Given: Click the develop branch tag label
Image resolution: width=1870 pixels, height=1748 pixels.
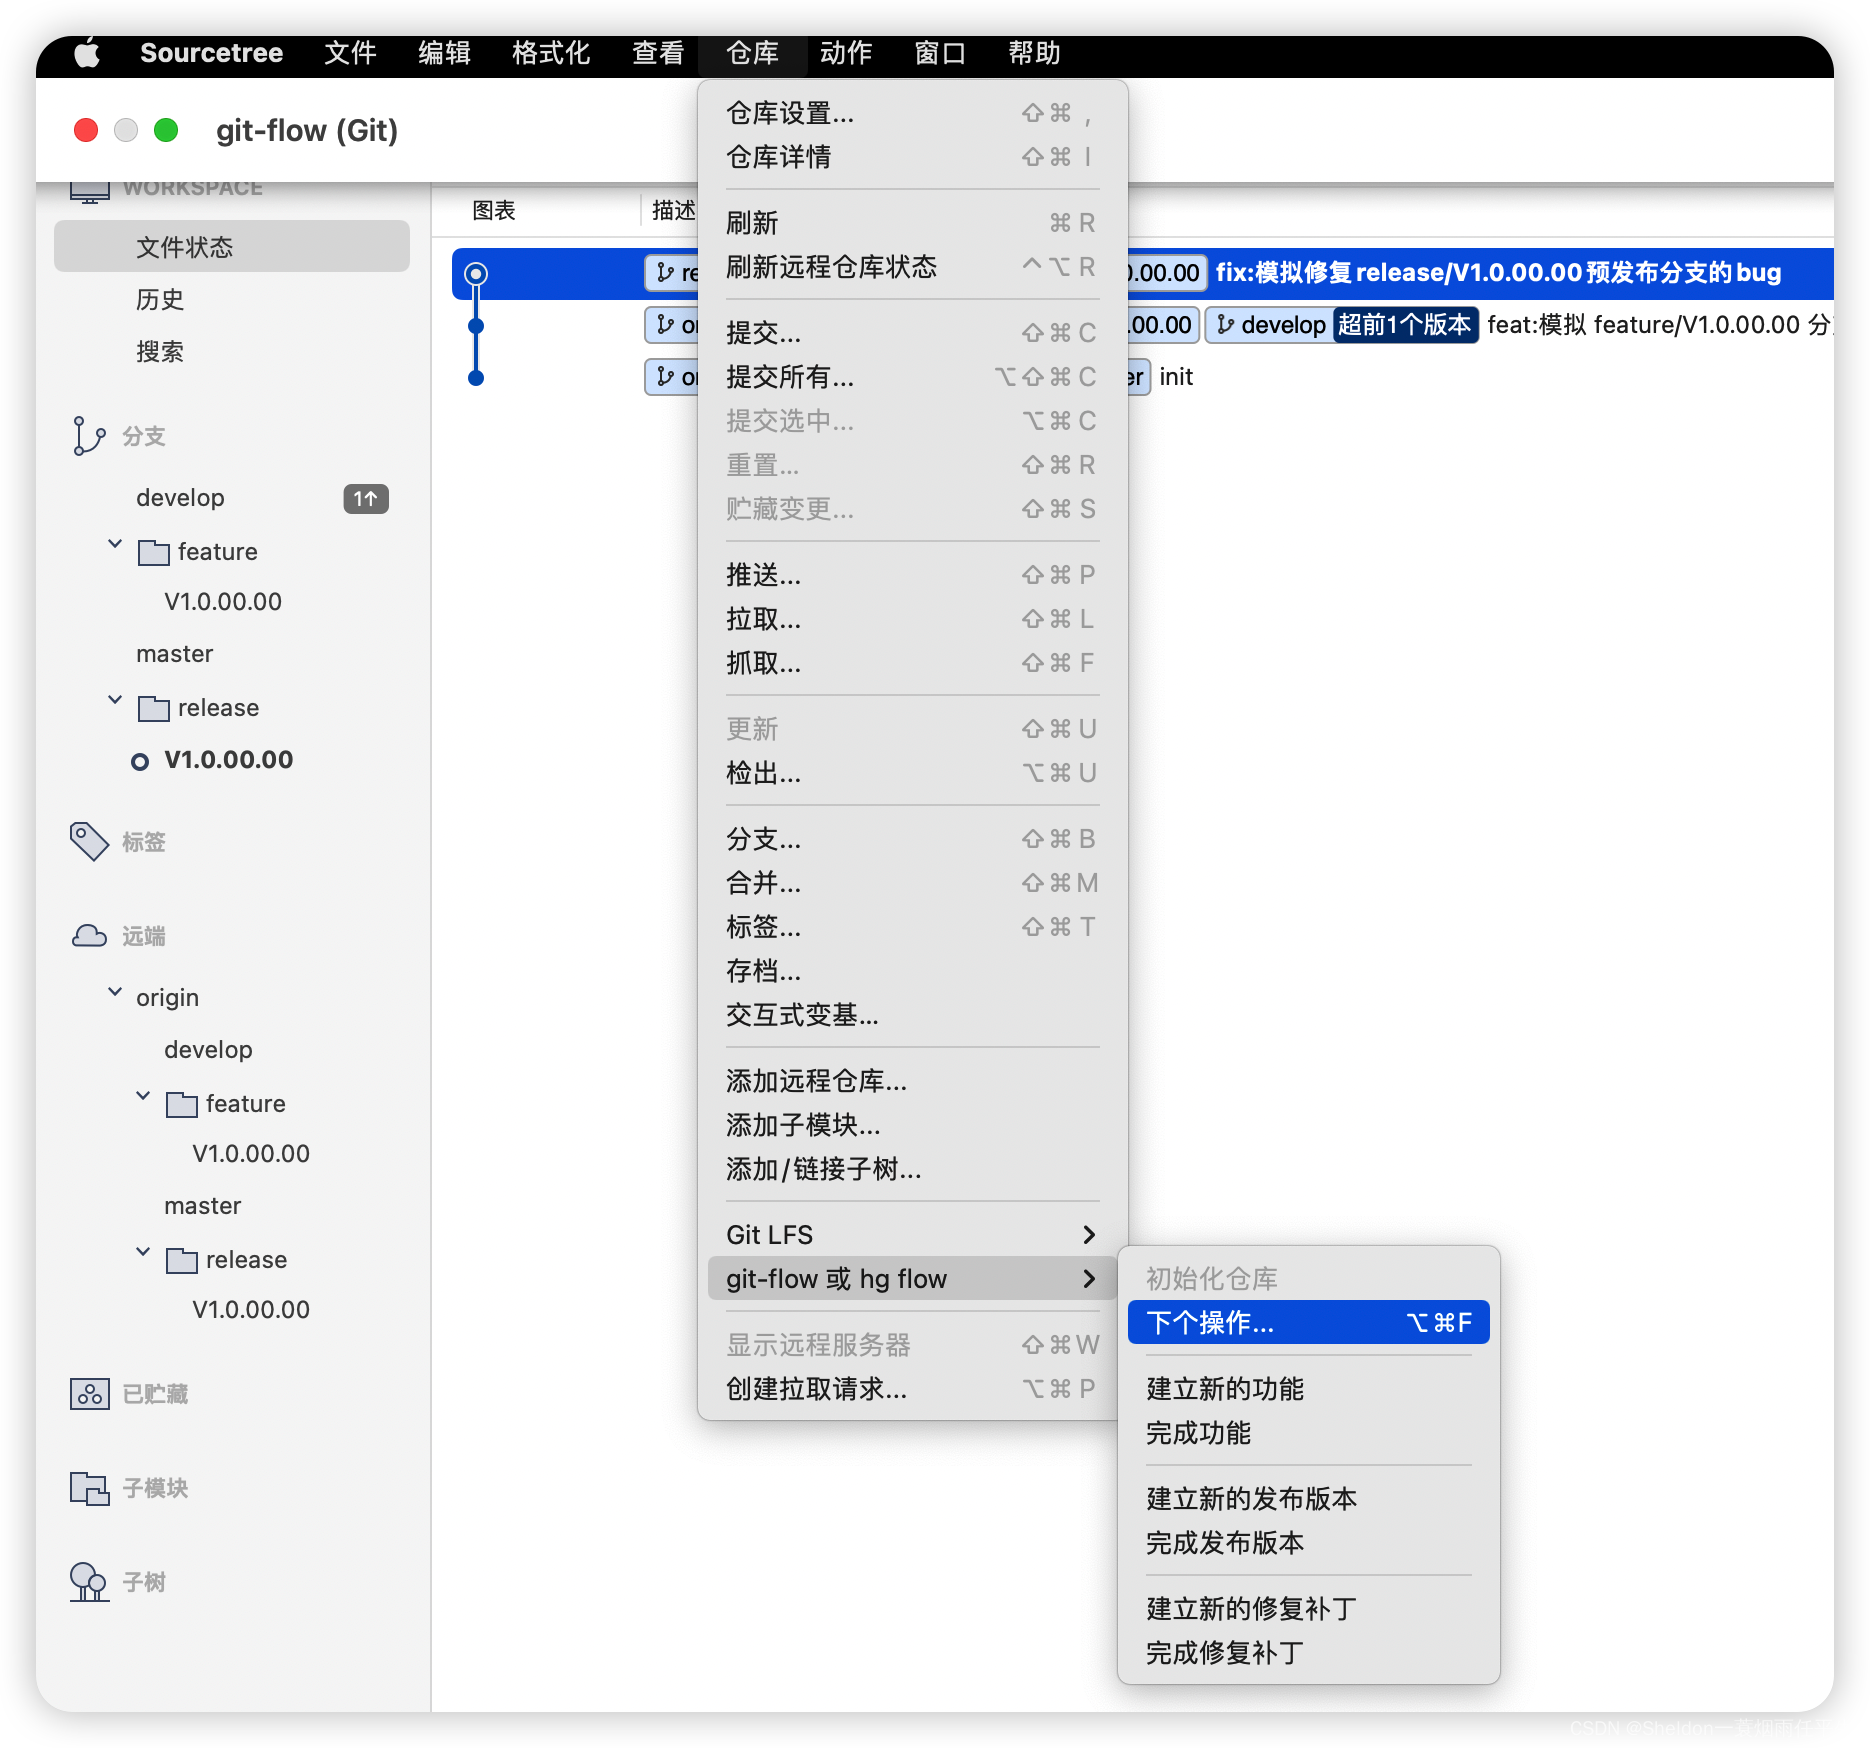Looking at the screenshot, I should coord(1270,325).
